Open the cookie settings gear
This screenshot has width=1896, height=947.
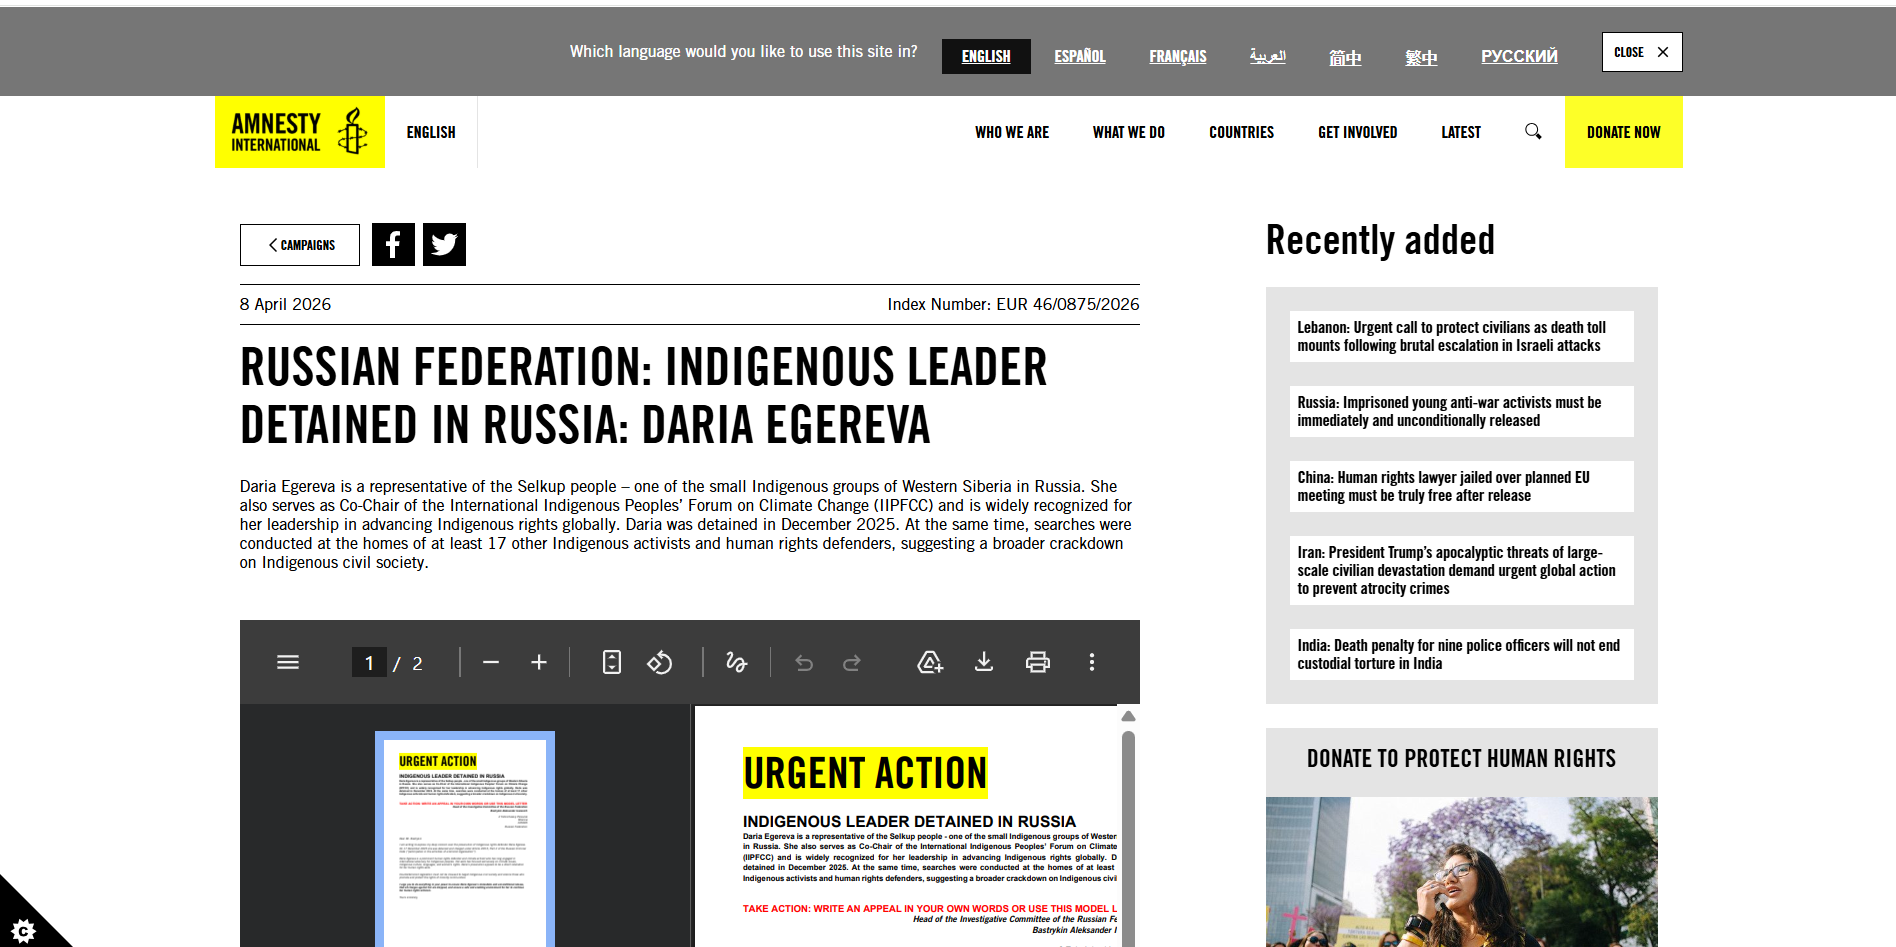point(22,930)
